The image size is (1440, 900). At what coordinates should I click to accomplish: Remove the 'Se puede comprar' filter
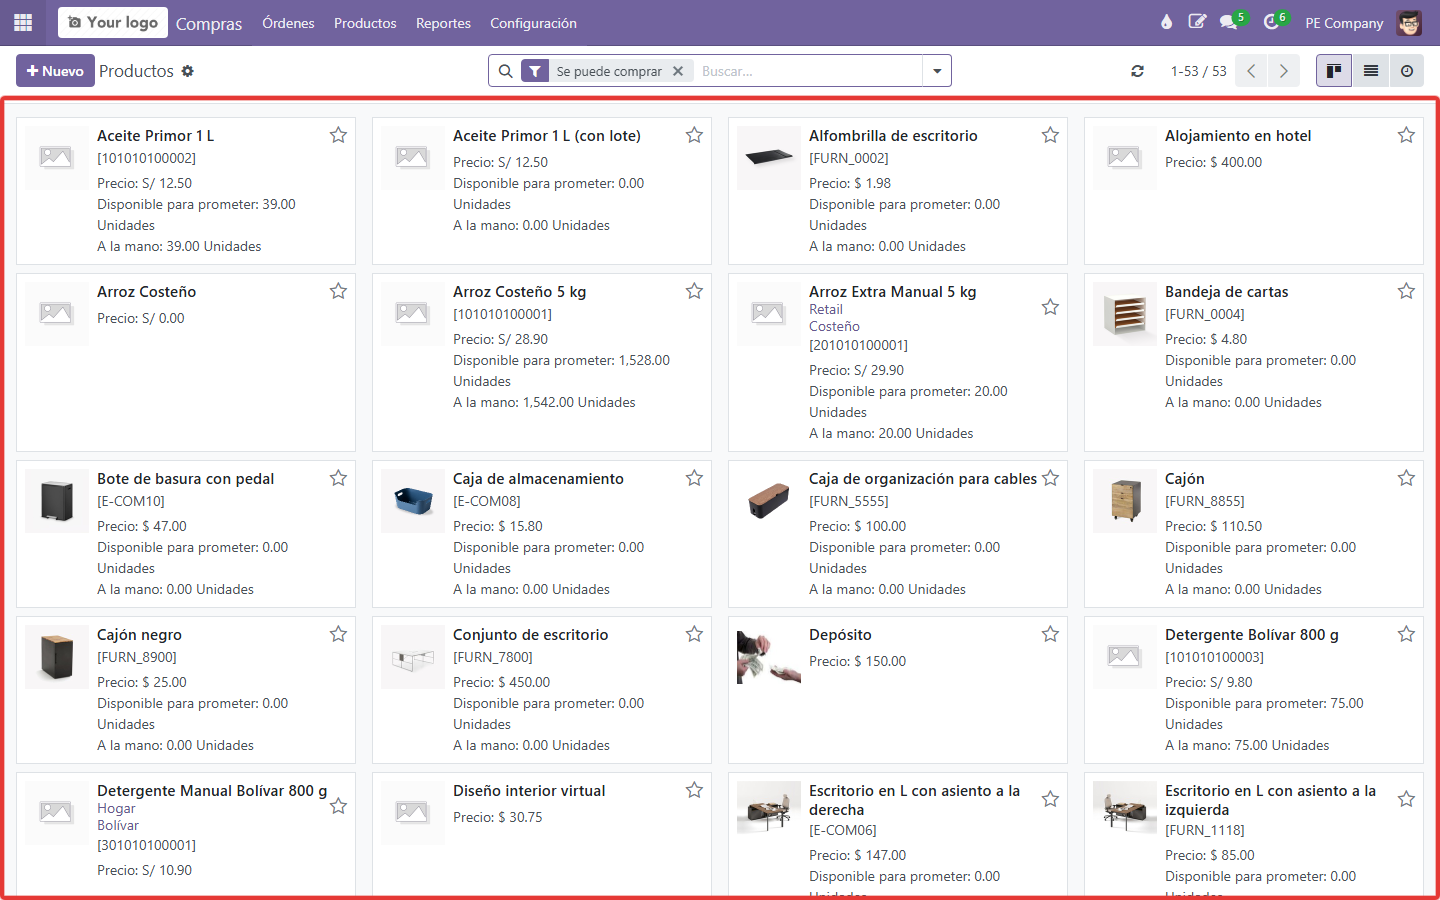pyautogui.click(x=678, y=71)
